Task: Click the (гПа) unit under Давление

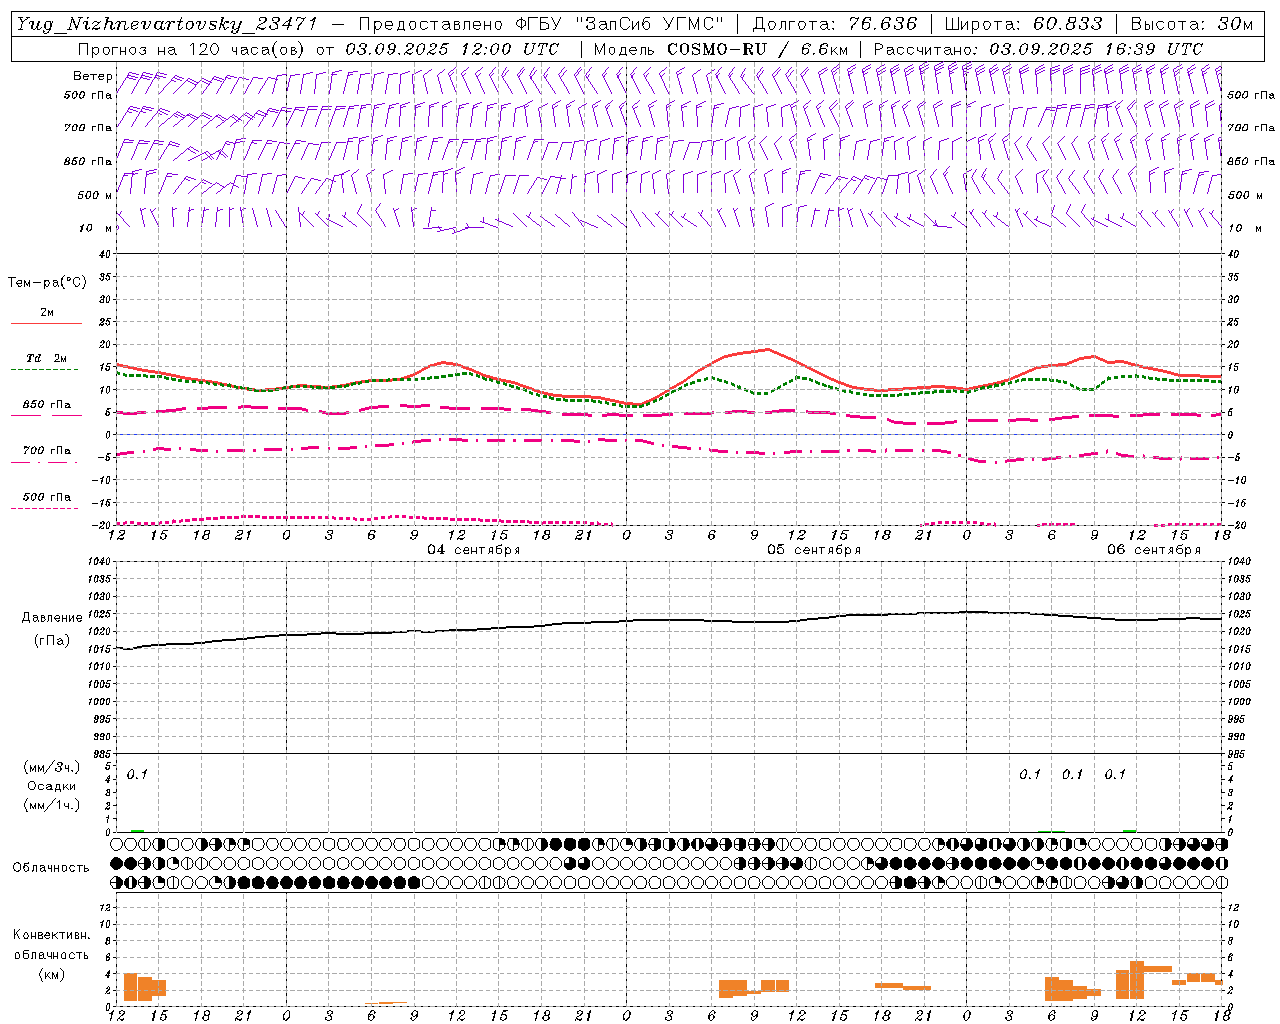Action: coord(52,641)
